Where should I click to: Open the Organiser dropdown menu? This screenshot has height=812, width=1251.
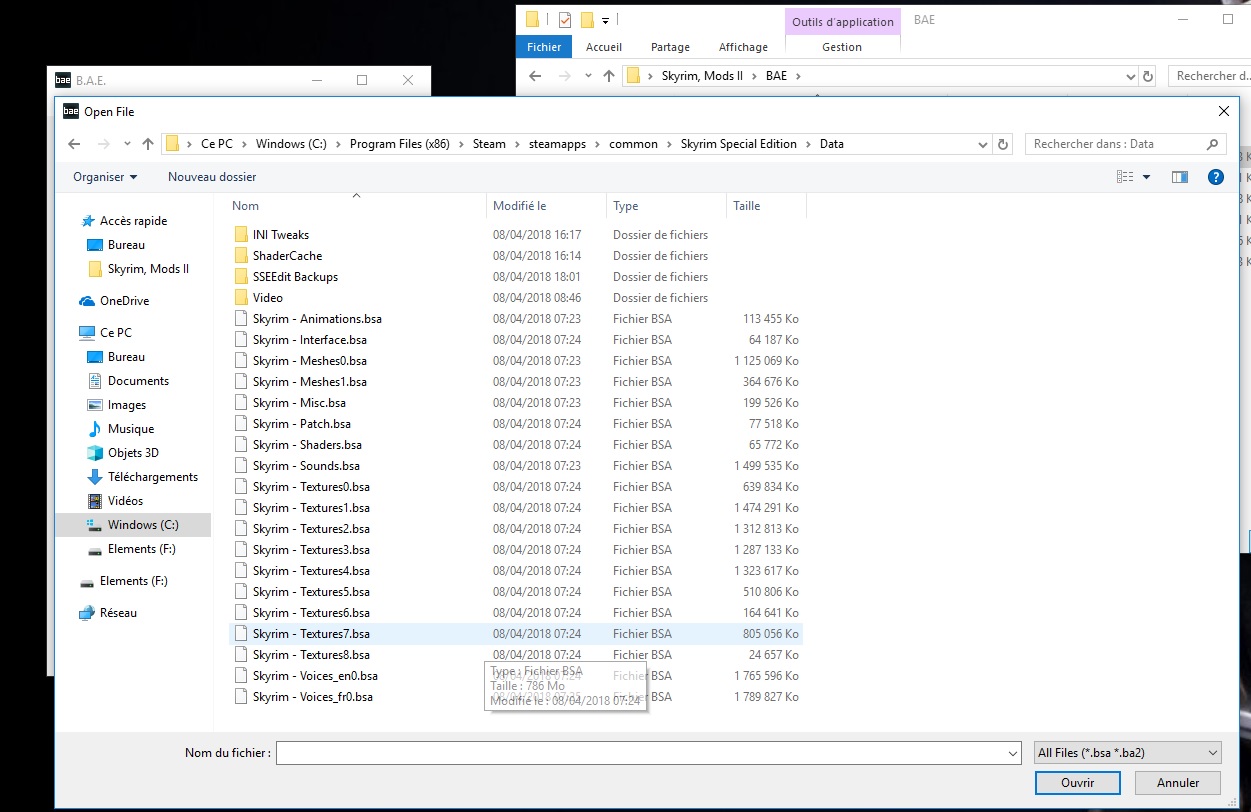point(105,177)
